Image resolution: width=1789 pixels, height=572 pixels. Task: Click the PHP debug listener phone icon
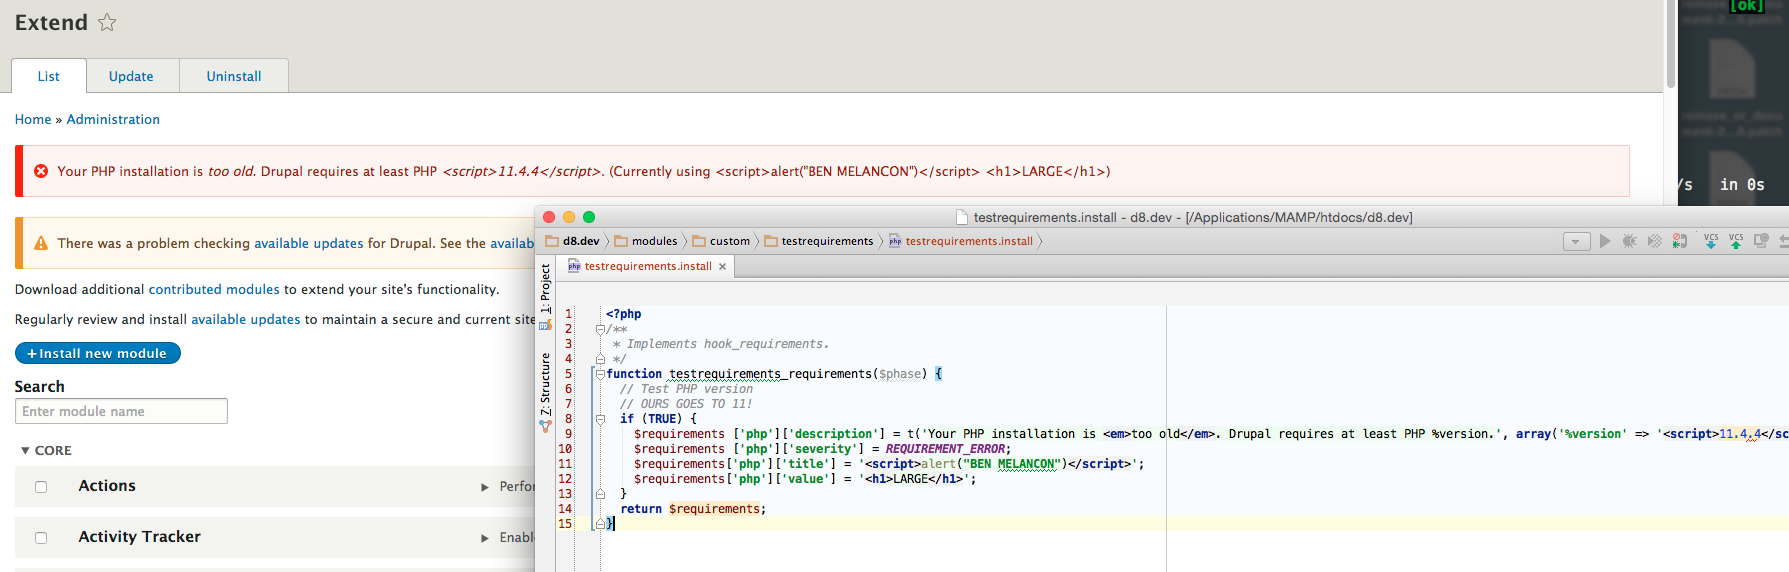(1680, 241)
